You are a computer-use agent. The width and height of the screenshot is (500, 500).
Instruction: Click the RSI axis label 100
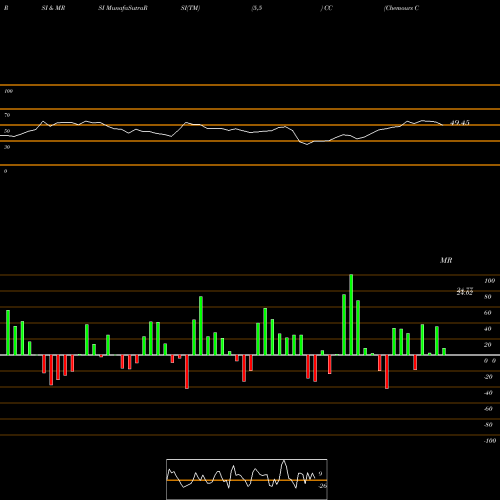8,91
